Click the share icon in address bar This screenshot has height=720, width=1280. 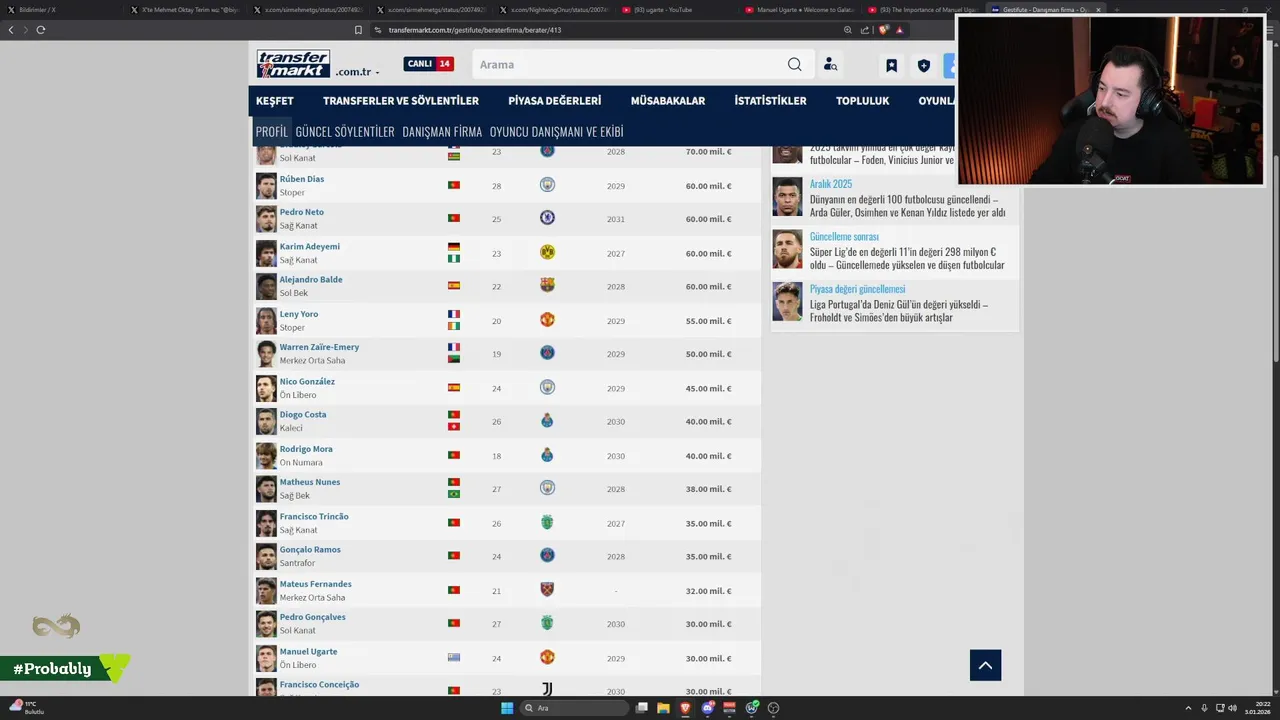point(864,30)
